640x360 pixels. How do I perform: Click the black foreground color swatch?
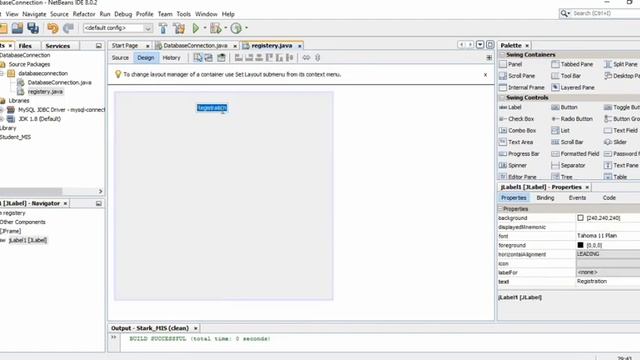pos(580,245)
